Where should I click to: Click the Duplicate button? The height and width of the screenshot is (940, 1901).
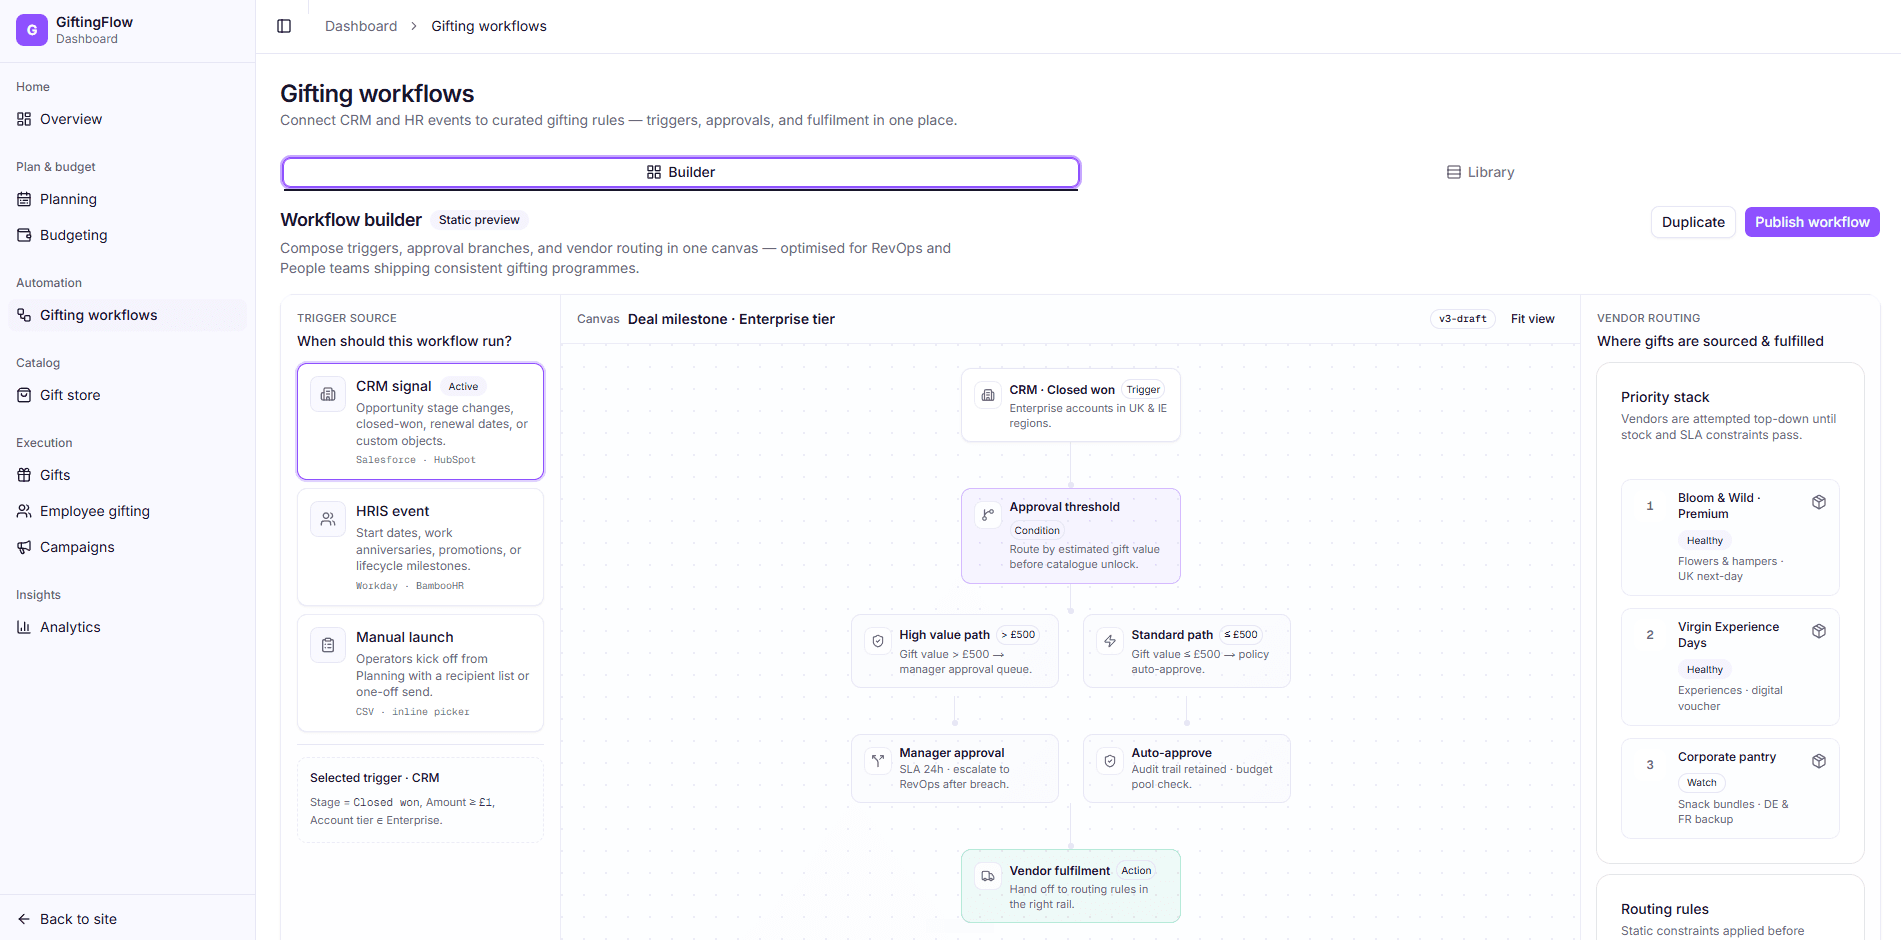[x=1693, y=222]
